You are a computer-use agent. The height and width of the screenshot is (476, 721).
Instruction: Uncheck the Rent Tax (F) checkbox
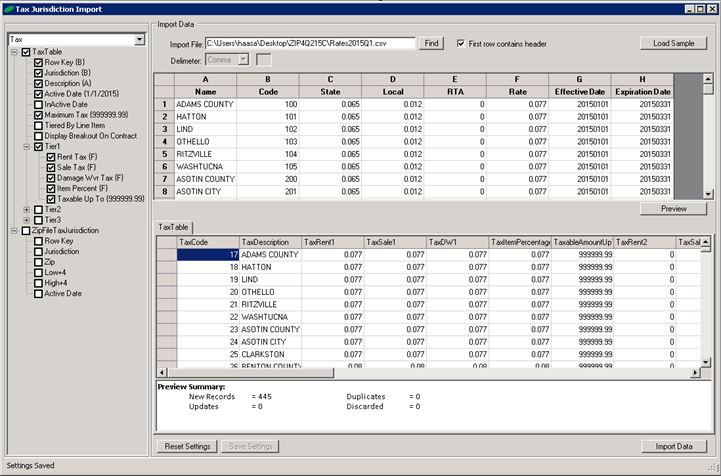pos(51,156)
